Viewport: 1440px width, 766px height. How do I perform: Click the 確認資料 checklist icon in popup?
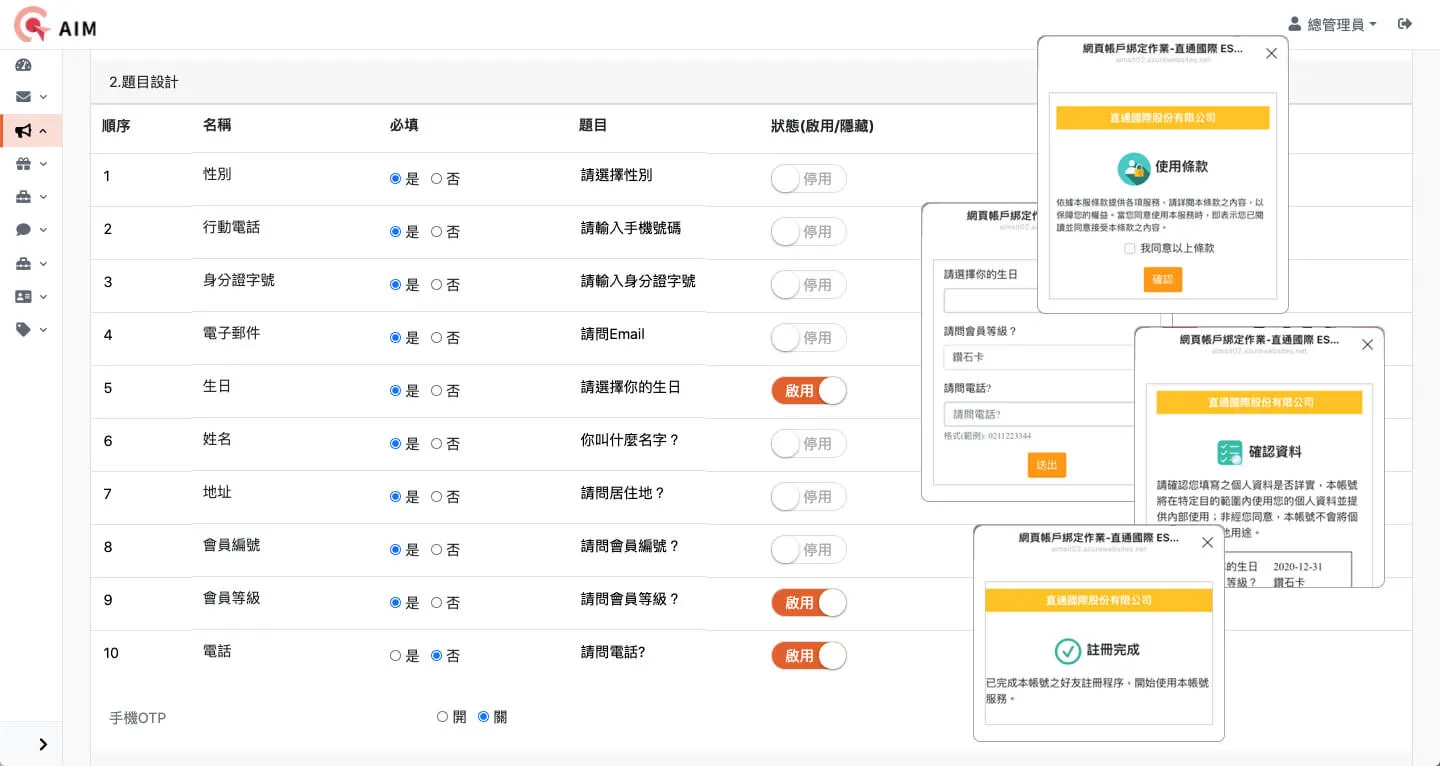tap(1229, 452)
